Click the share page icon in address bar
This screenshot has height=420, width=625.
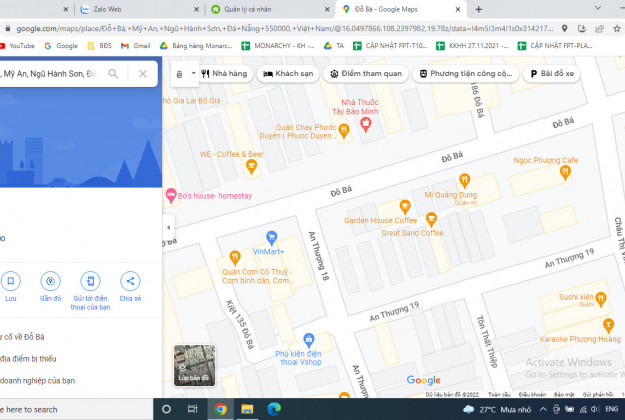[x=599, y=28]
